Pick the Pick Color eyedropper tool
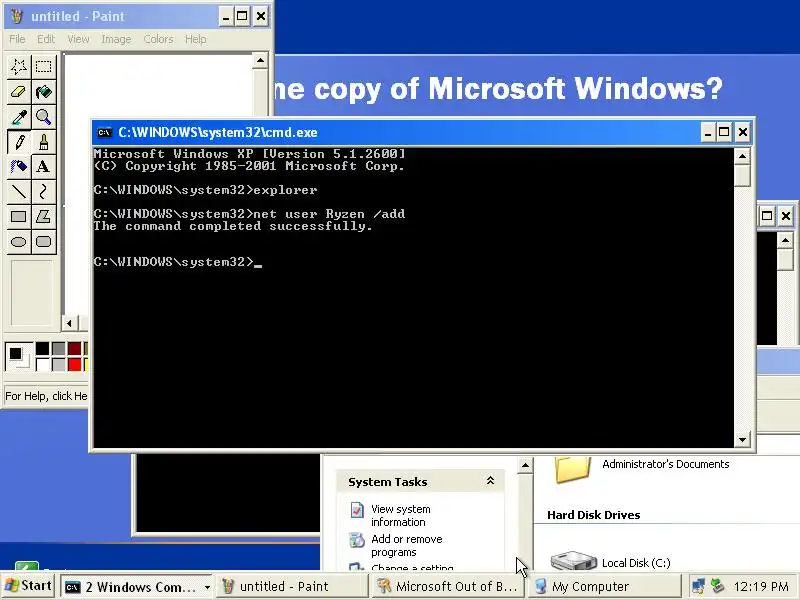The image size is (800, 600). [19, 117]
